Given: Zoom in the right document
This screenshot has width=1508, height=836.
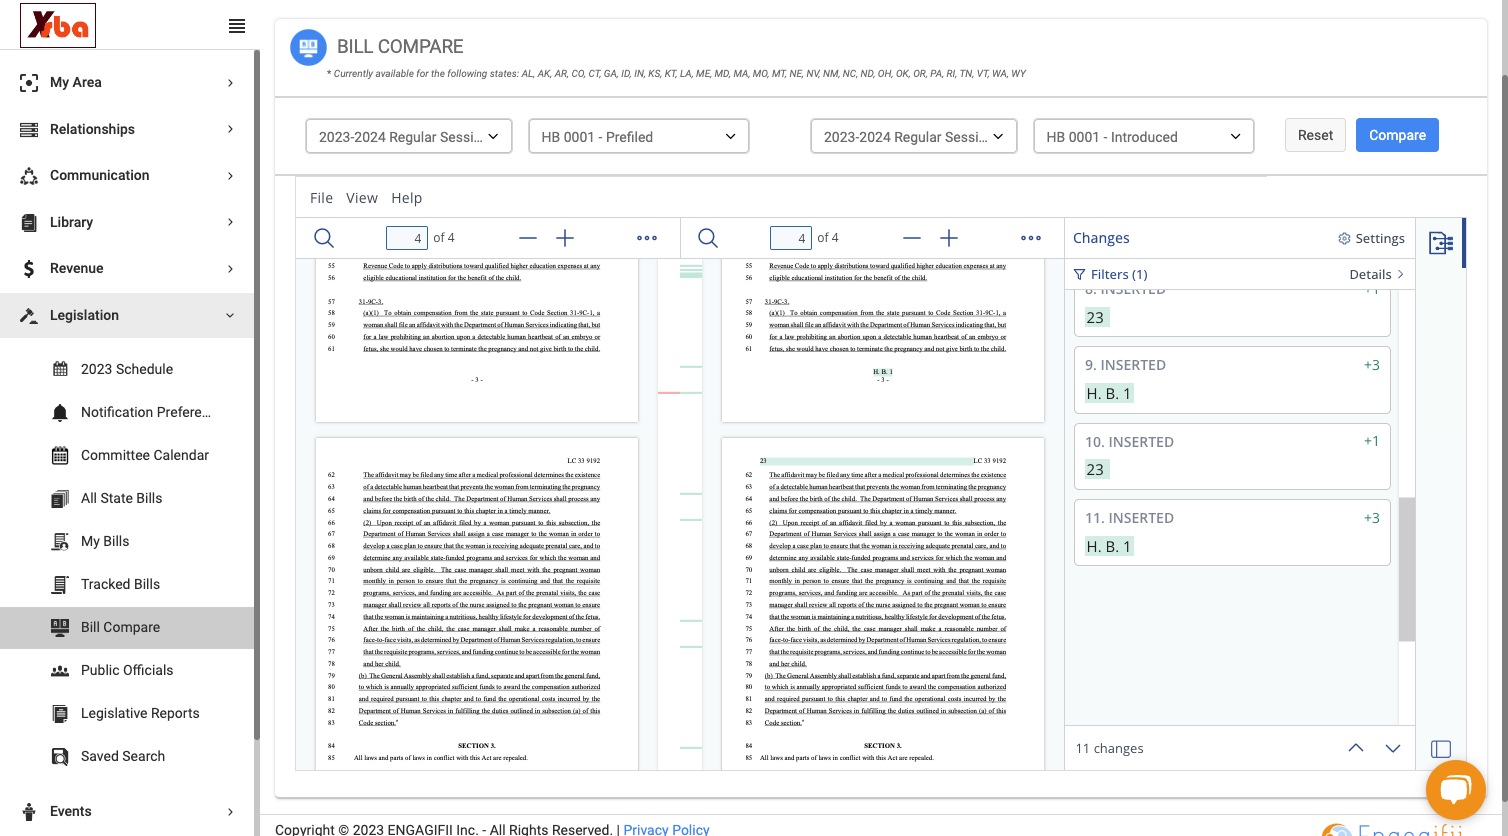Looking at the screenshot, I should click(x=949, y=238).
